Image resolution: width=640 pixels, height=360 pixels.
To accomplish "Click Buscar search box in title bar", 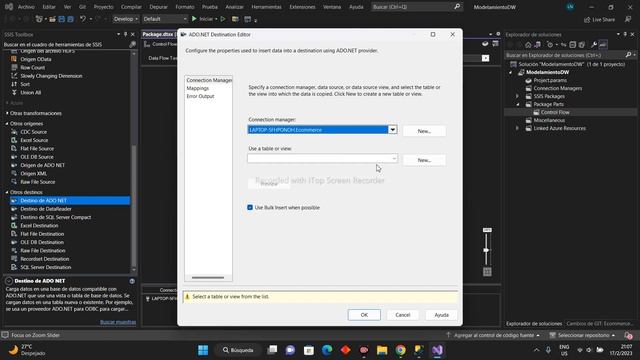I will (417, 7).
